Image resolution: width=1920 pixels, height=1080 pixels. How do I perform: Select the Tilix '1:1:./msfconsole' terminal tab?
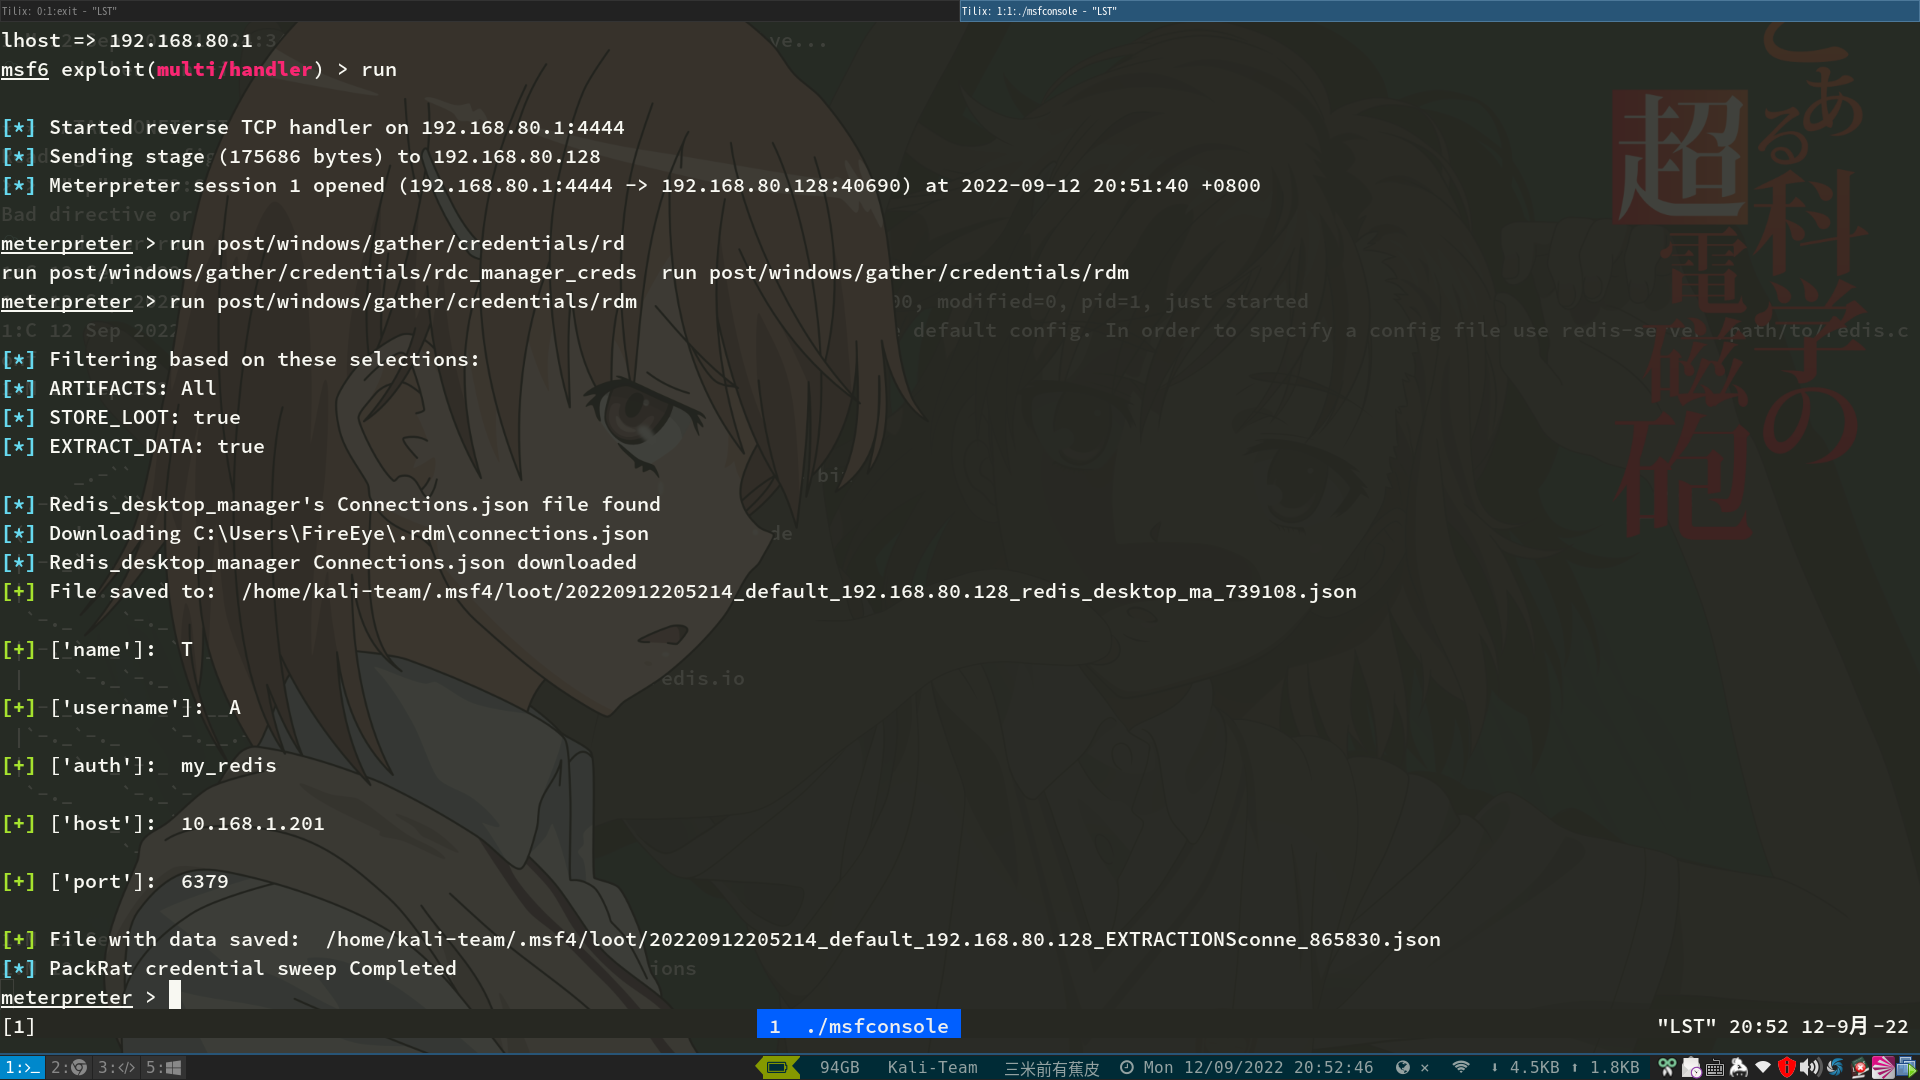point(1440,11)
